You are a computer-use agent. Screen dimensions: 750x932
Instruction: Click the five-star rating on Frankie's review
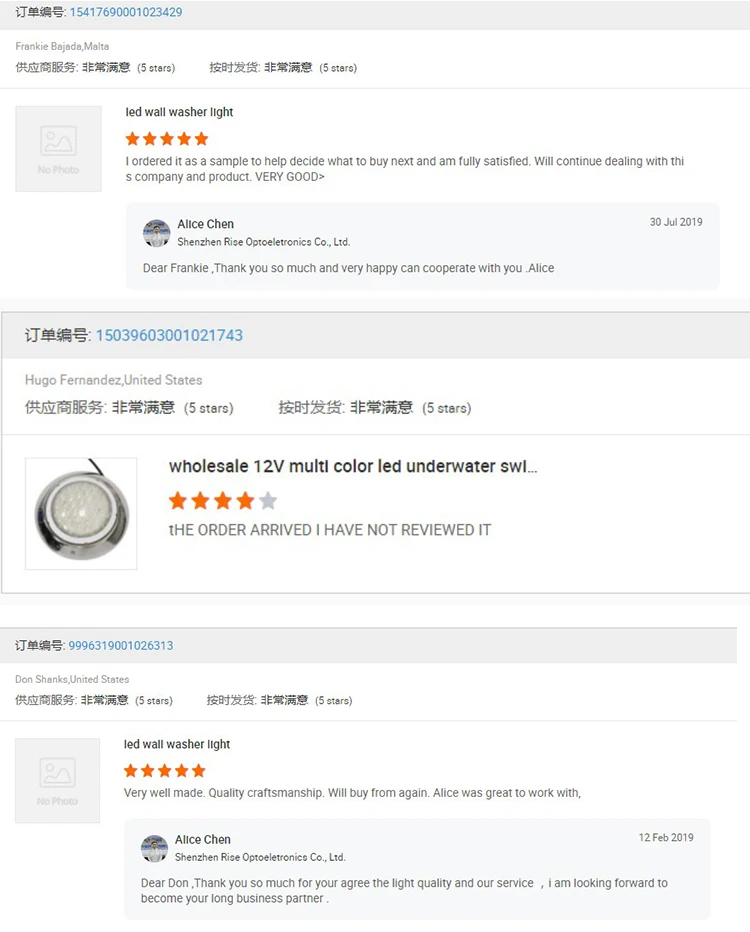click(167, 139)
